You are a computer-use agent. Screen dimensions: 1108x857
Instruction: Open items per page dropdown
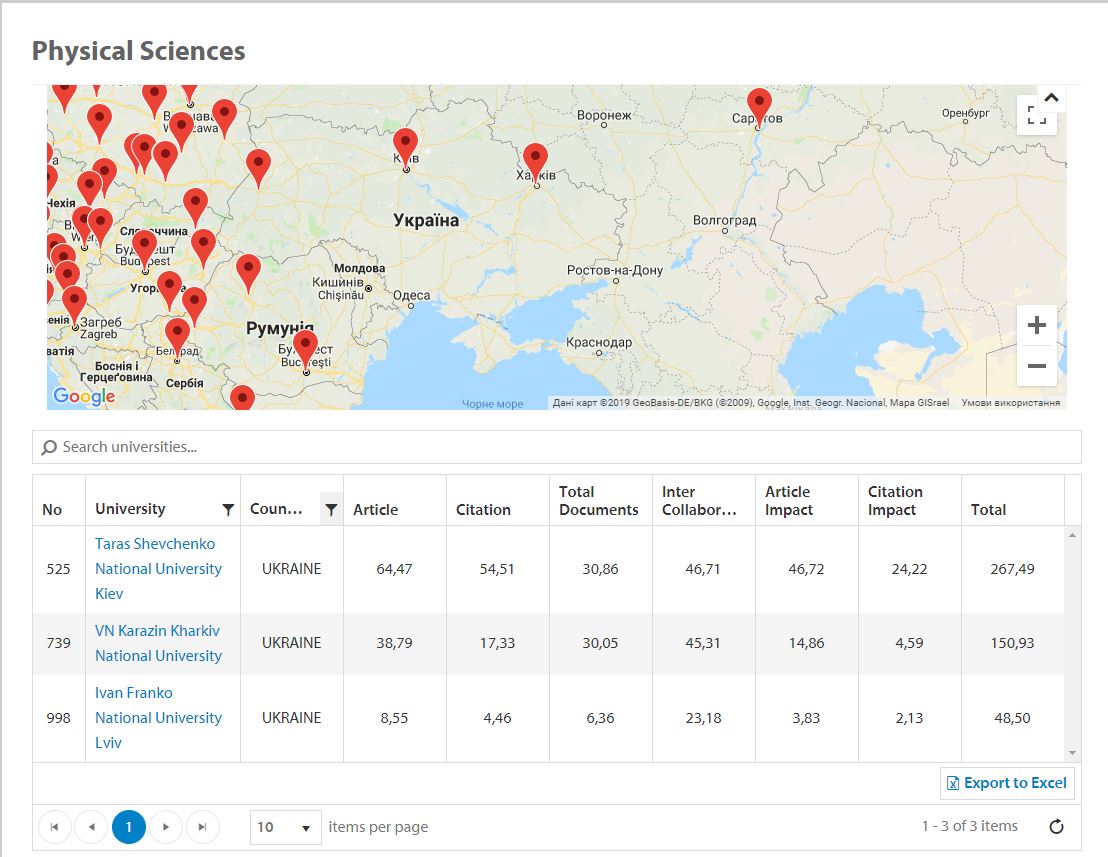pyautogui.click(x=285, y=827)
